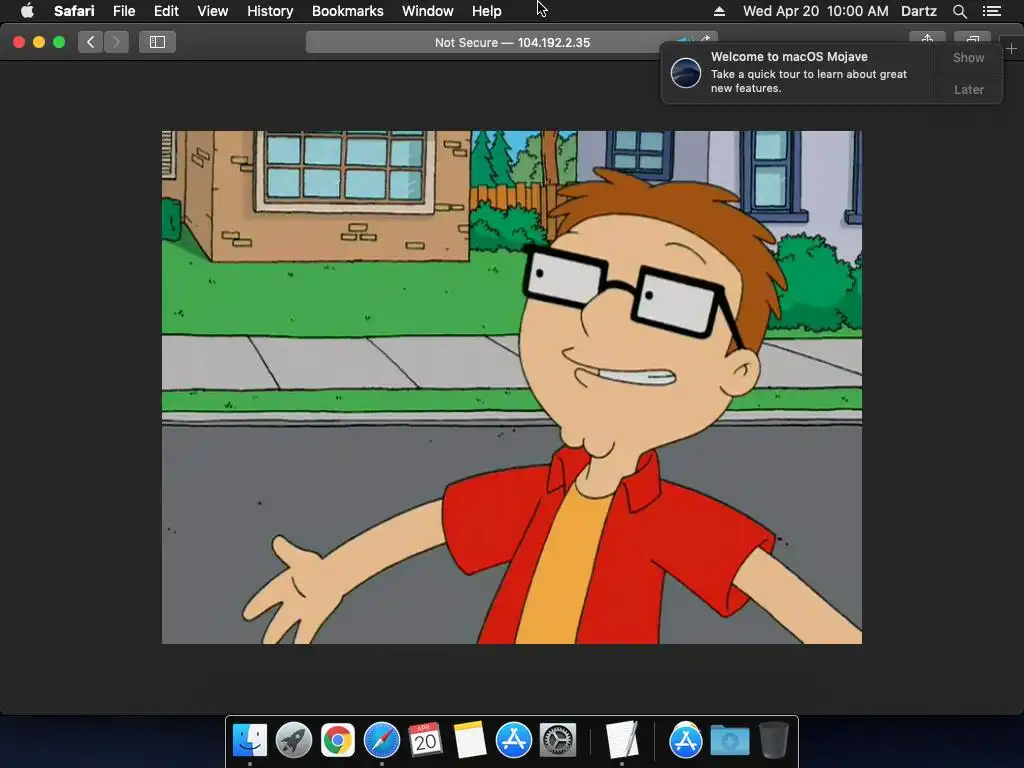Click Later on the Mojave notification
Viewport: 1024px width, 768px height.
(x=968, y=89)
